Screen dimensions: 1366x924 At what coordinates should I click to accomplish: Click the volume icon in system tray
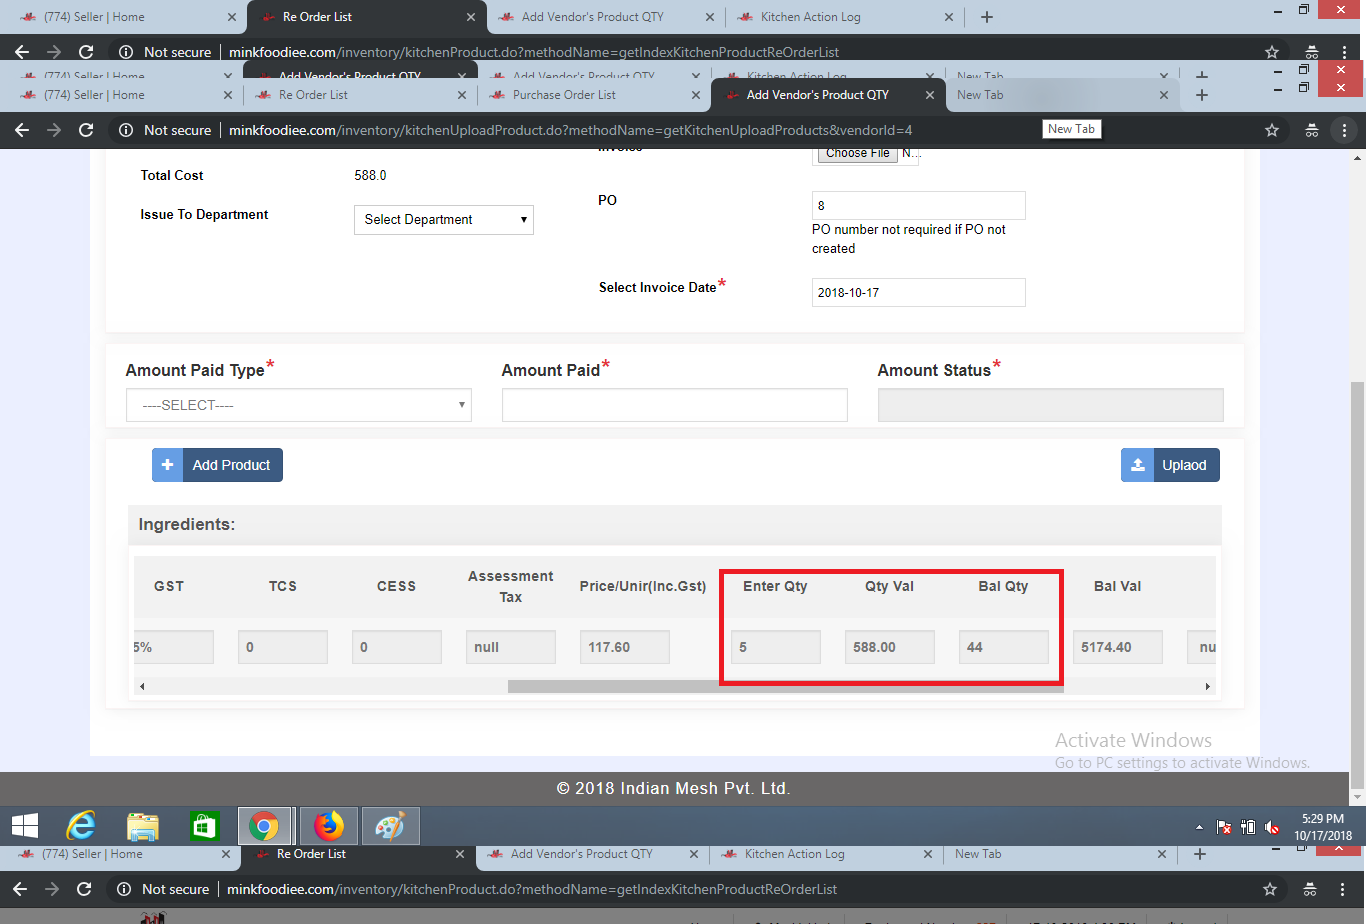pos(1272,827)
